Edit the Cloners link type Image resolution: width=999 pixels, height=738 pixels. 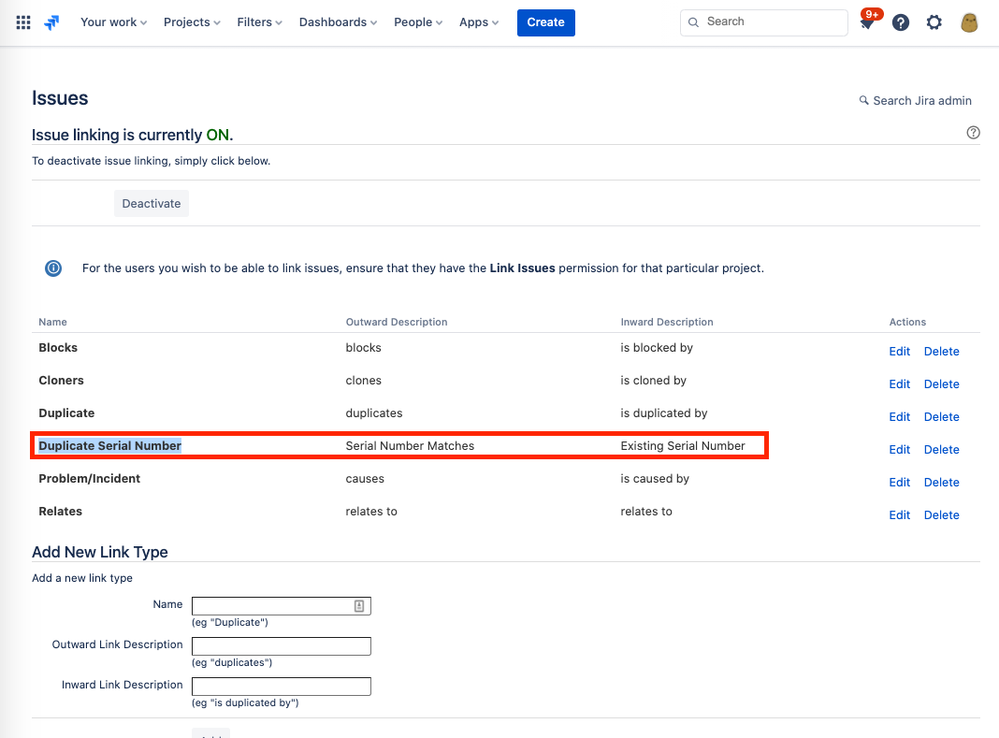pos(899,384)
